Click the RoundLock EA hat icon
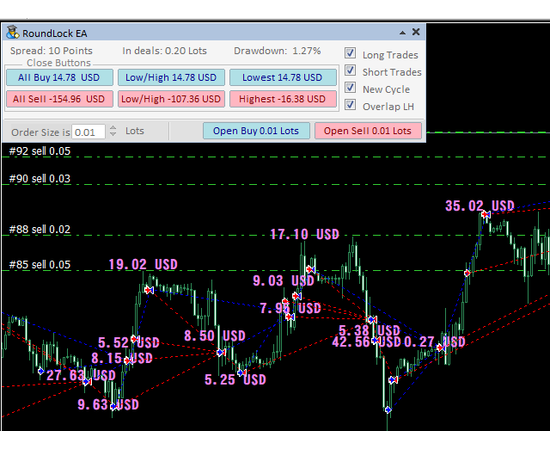Screen dimensions: 550x450 click(x=13, y=32)
